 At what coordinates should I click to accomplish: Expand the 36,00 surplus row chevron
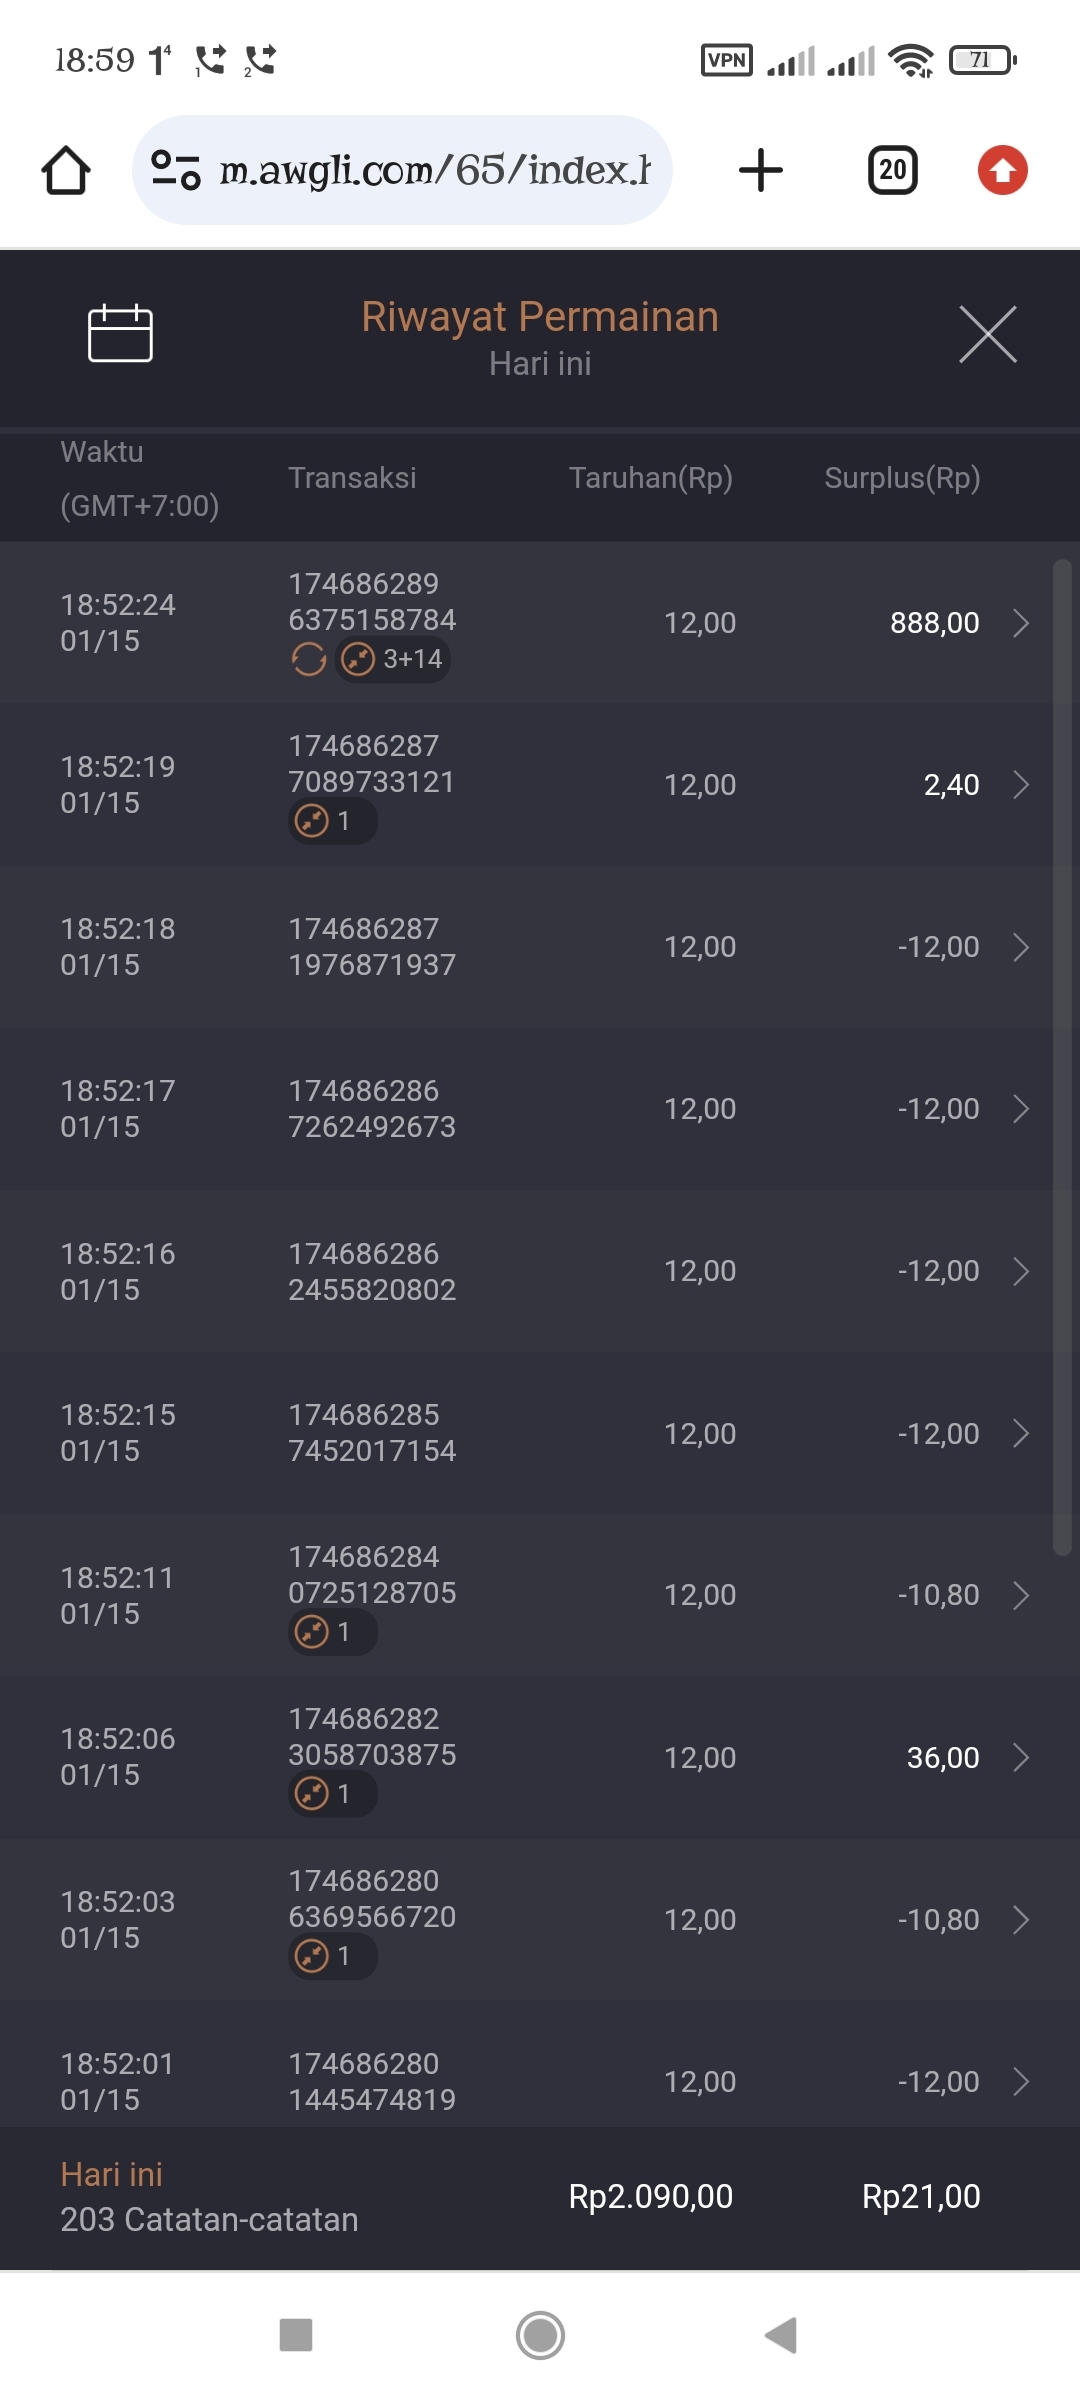(1021, 1757)
